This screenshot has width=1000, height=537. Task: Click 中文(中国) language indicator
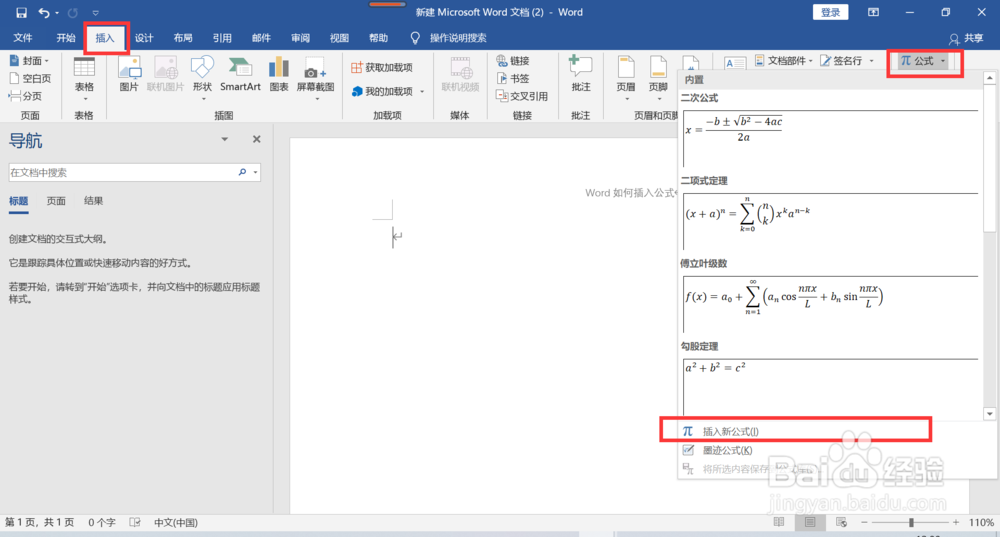point(176,522)
